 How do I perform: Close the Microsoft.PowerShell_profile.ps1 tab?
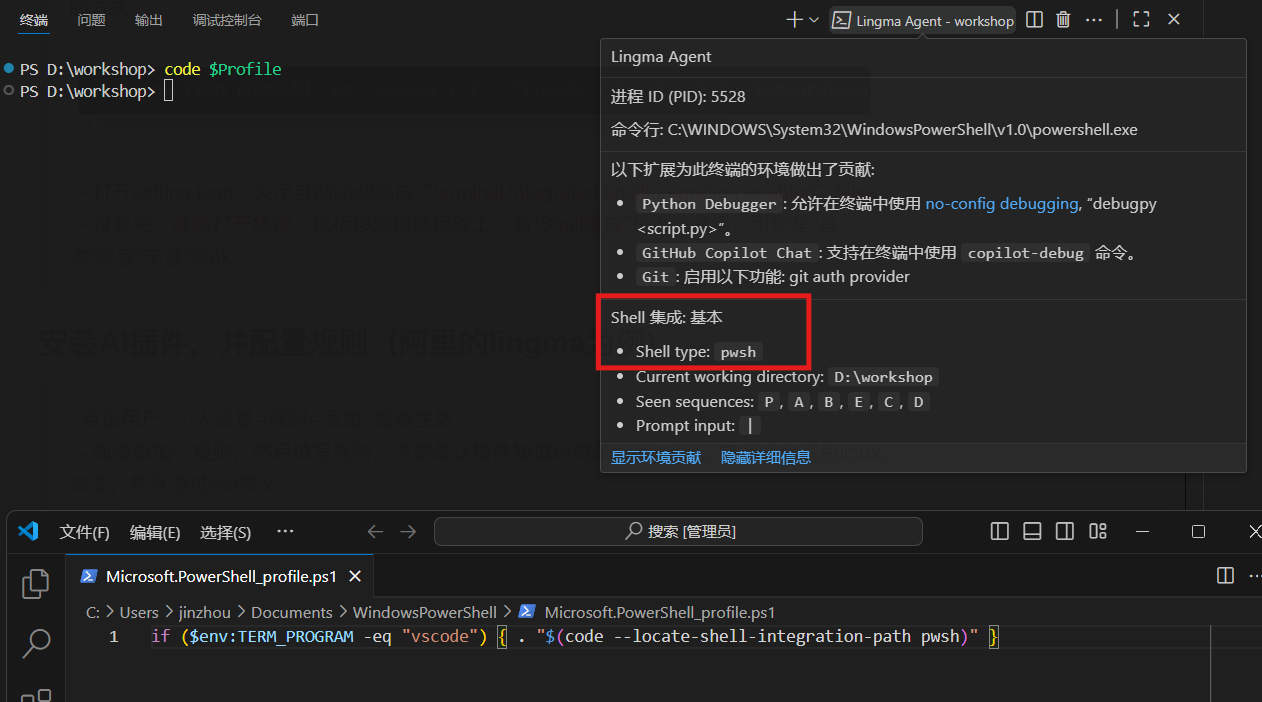pos(355,576)
